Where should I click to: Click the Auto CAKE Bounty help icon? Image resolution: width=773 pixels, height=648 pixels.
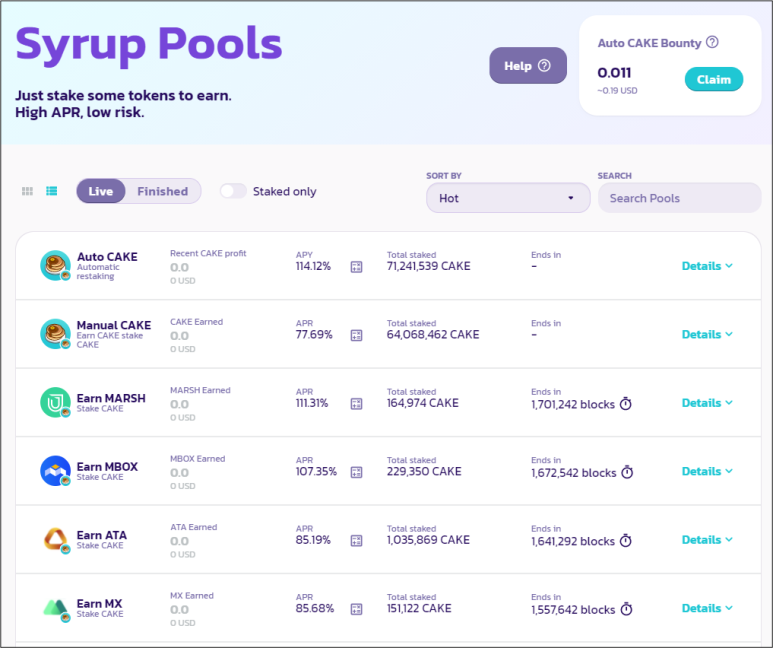click(712, 43)
